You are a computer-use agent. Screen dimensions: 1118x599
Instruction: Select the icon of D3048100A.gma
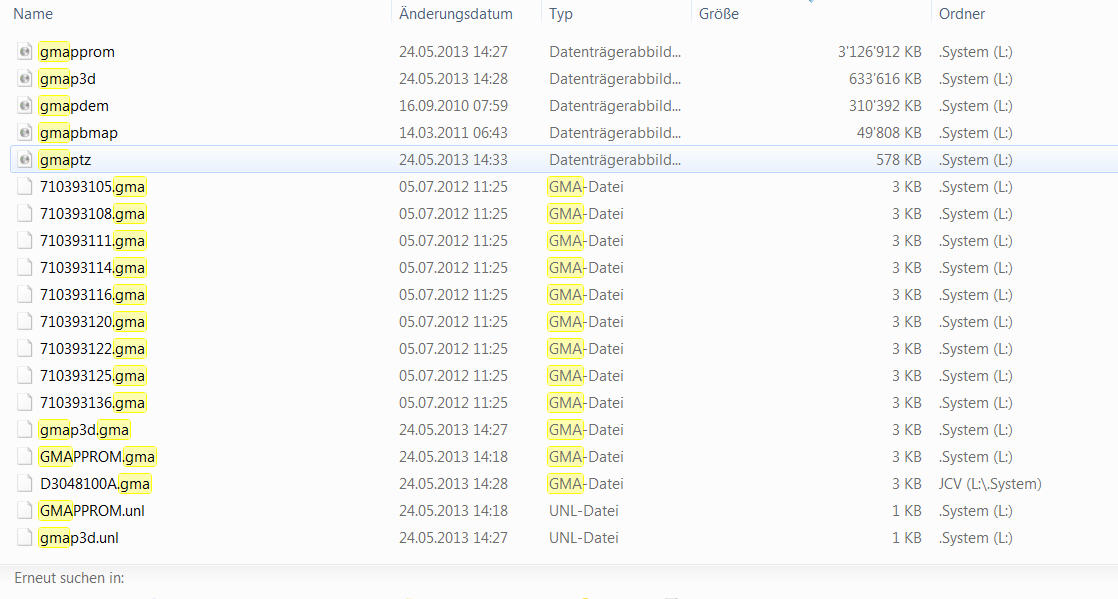point(25,484)
